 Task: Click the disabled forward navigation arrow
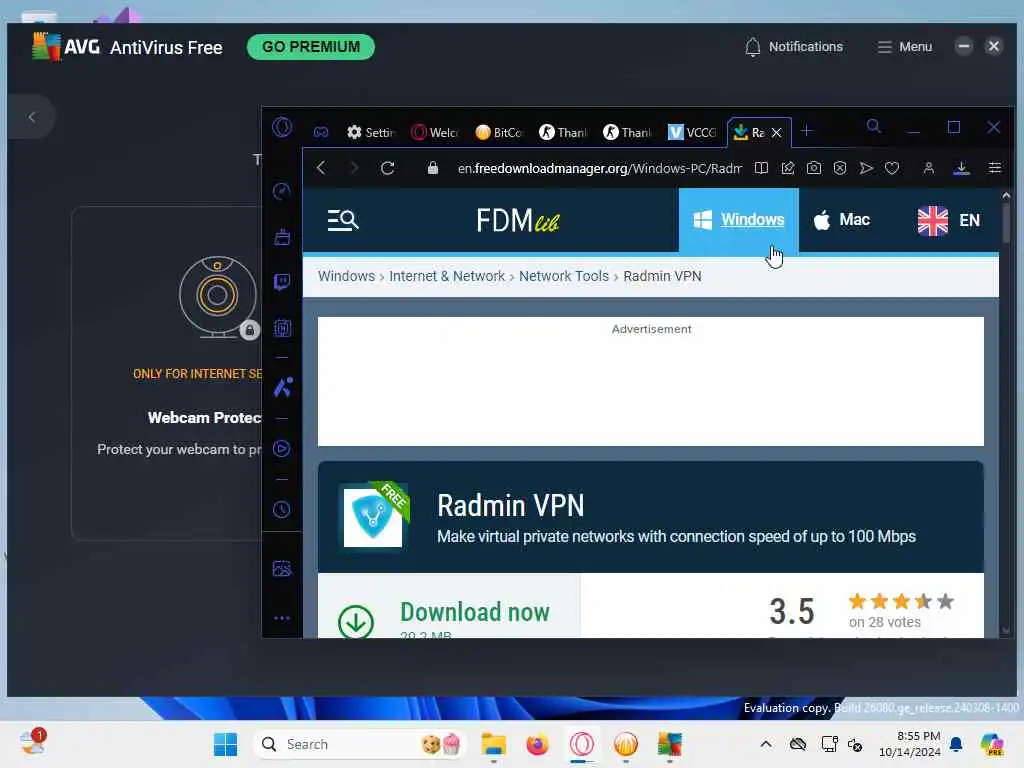pyautogui.click(x=354, y=168)
